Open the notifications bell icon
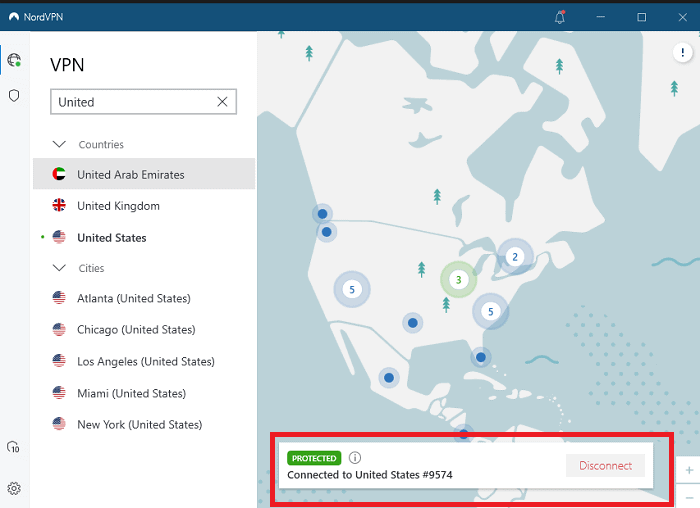This screenshot has width=700, height=508. (x=559, y=17)
